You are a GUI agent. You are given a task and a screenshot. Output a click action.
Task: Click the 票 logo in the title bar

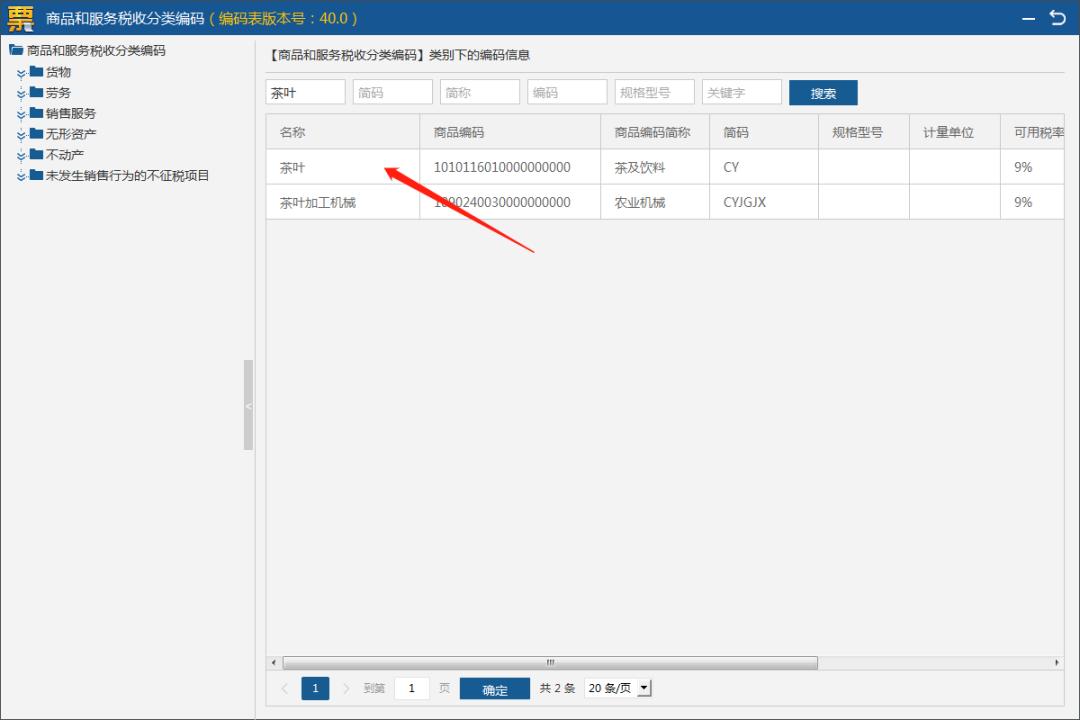[18, 17]
